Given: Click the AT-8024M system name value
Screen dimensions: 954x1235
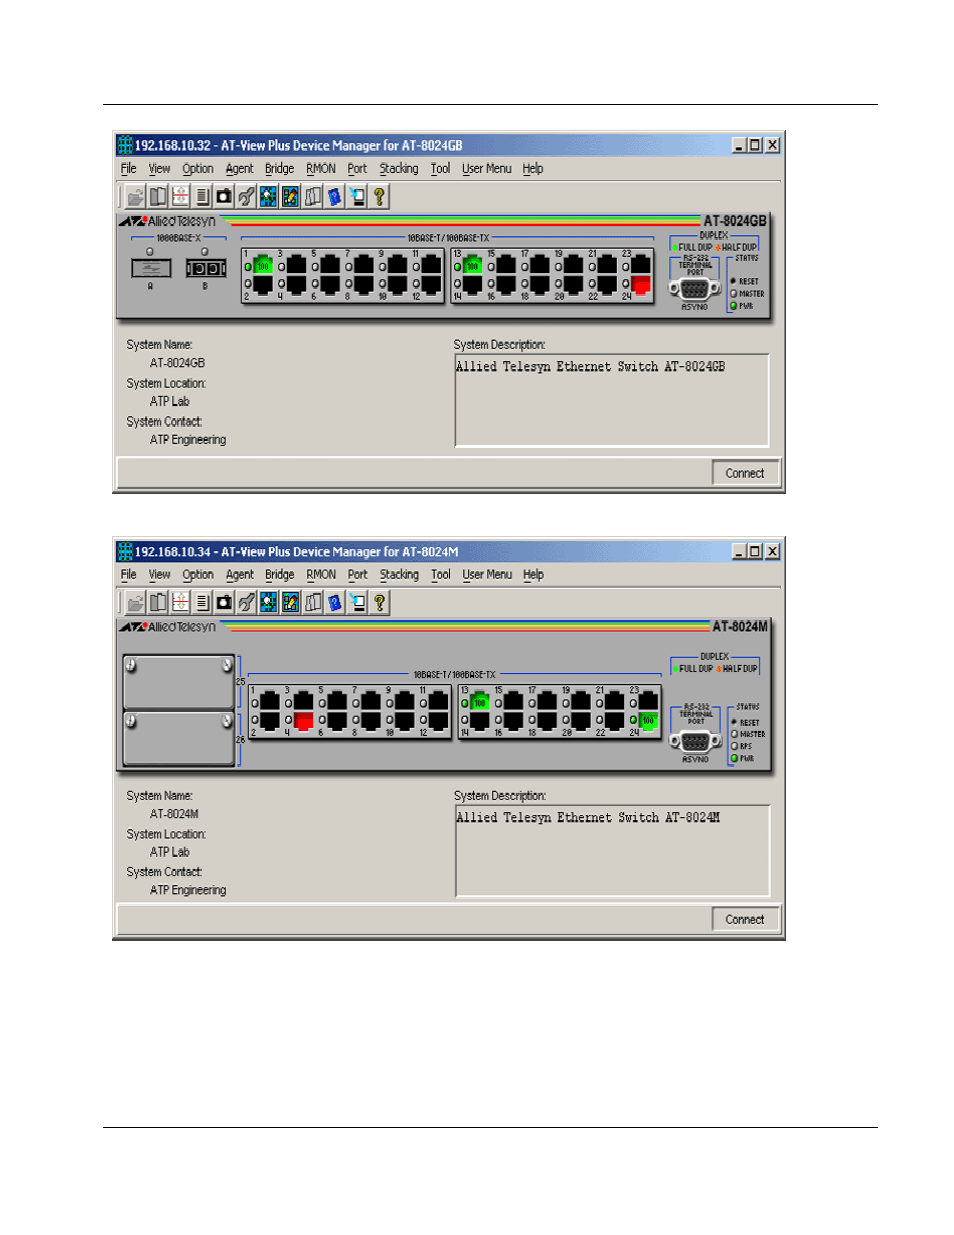Looking at the screenshot, I should point(174,814).
